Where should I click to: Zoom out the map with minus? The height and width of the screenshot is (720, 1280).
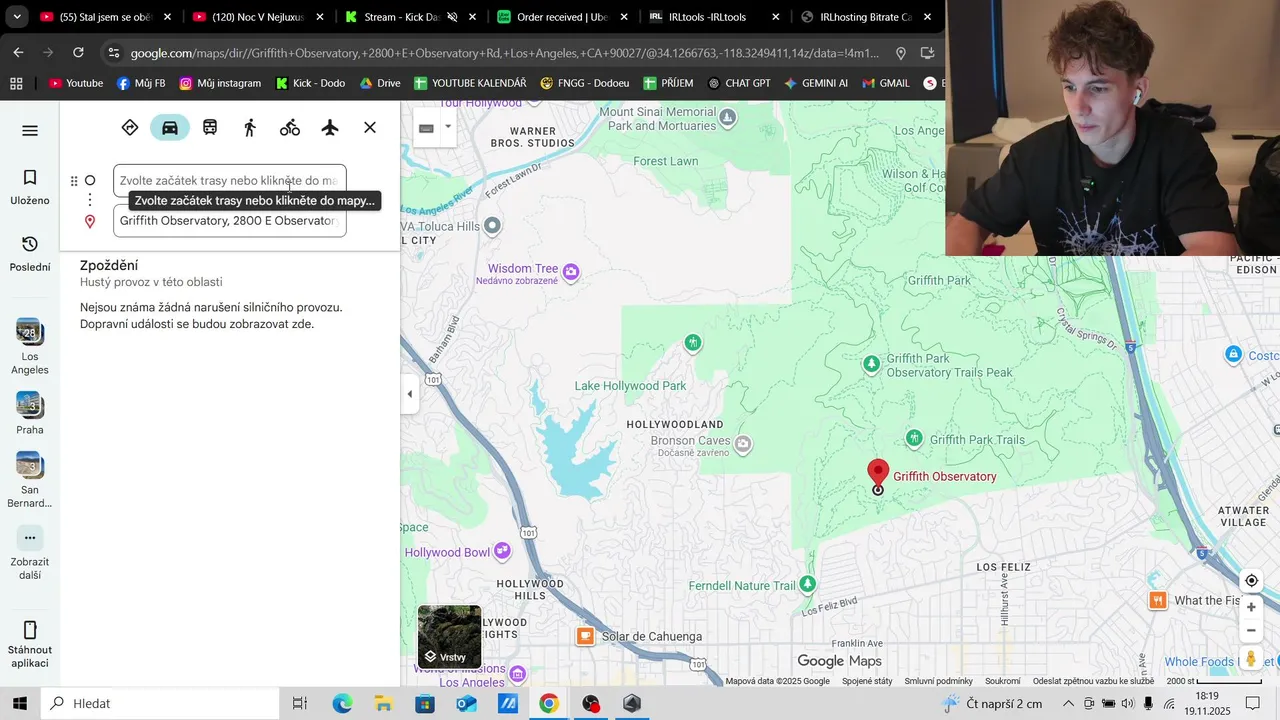click(x=1251, y=631)
